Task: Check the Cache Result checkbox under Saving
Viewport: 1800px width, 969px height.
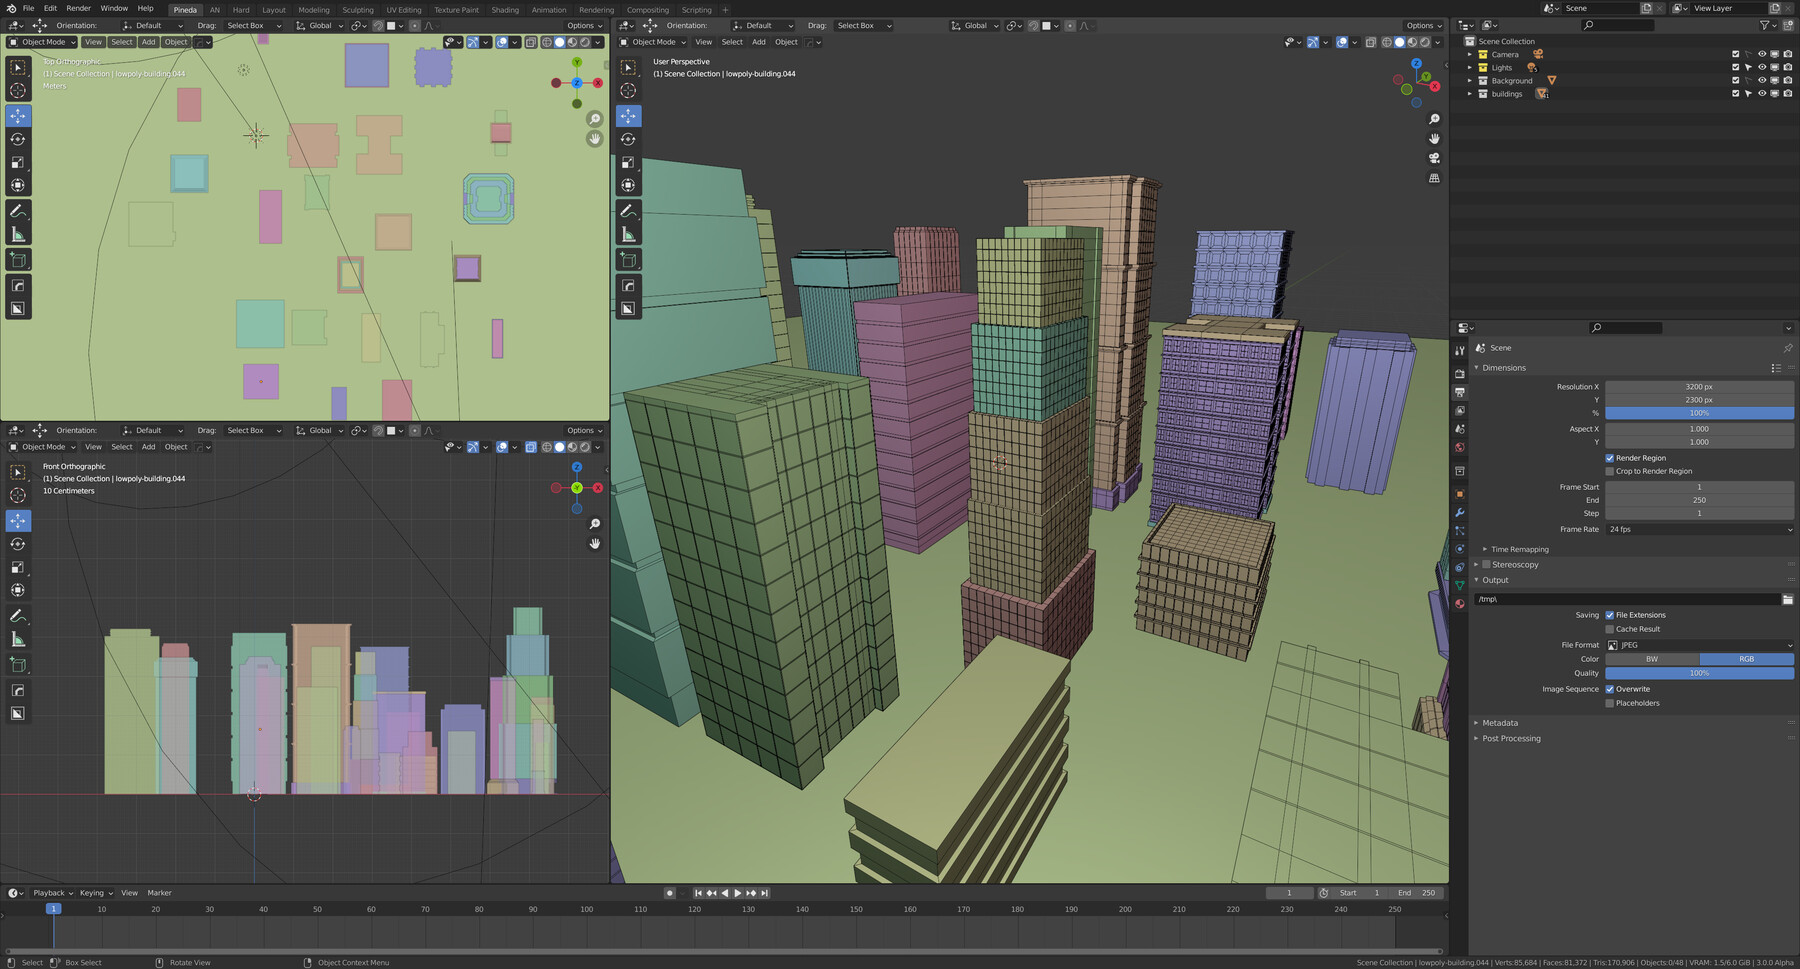Action: click(1610, 628)
